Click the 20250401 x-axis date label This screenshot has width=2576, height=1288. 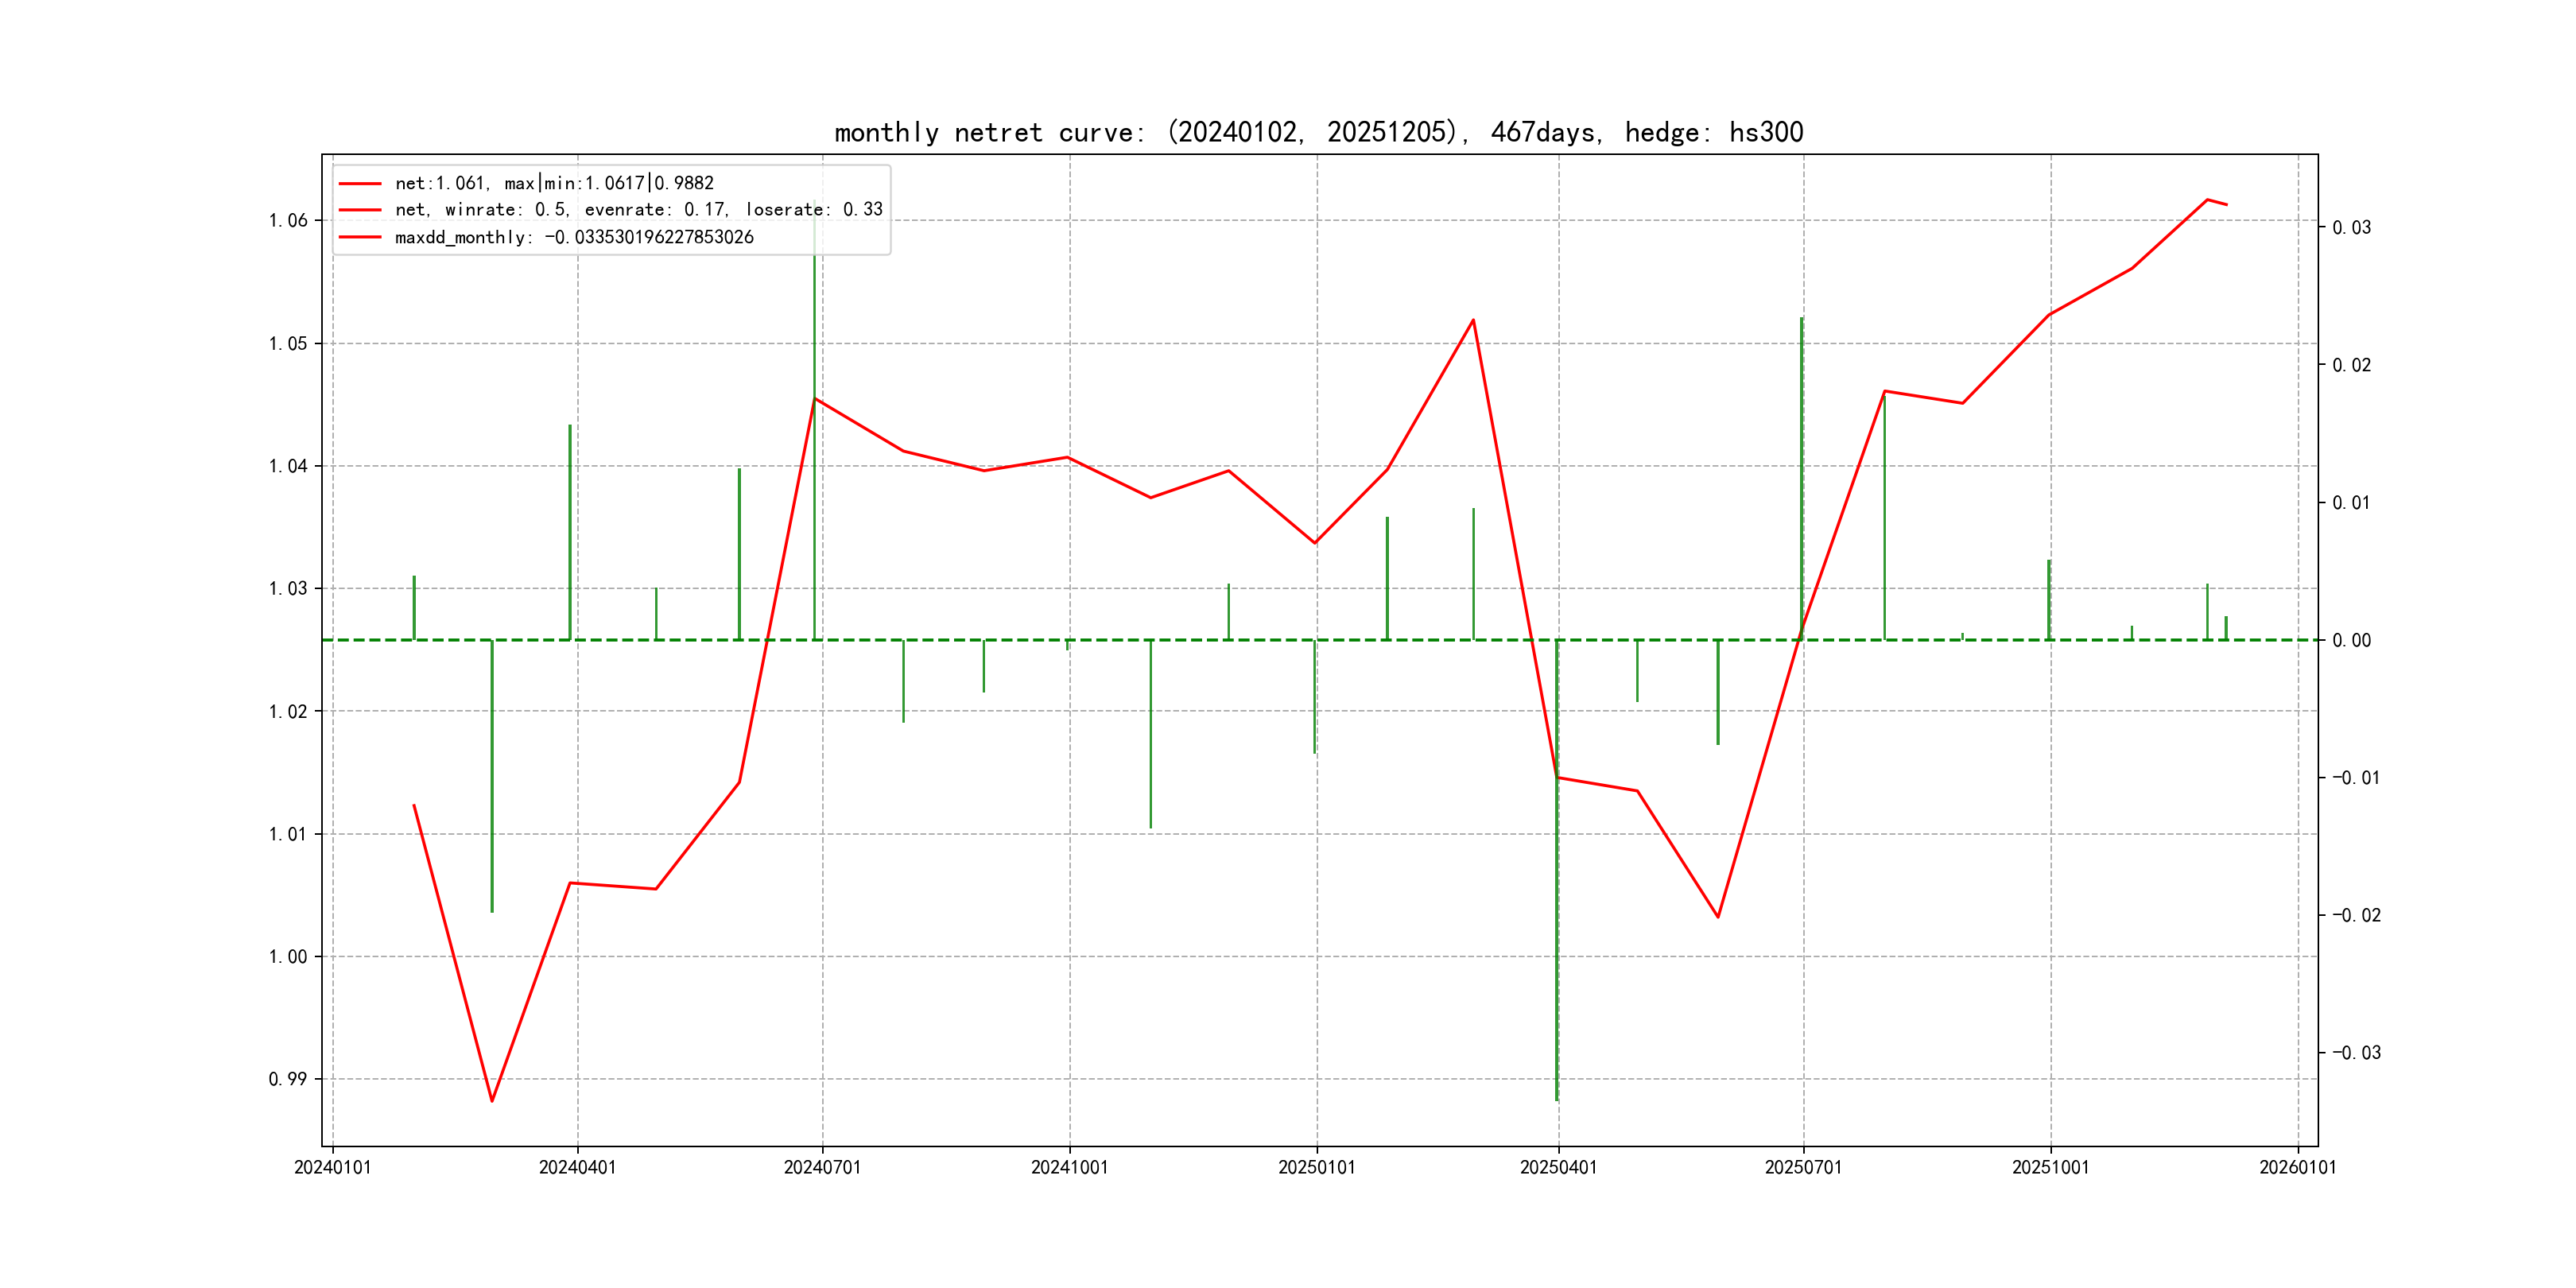coord(1558,1168)
